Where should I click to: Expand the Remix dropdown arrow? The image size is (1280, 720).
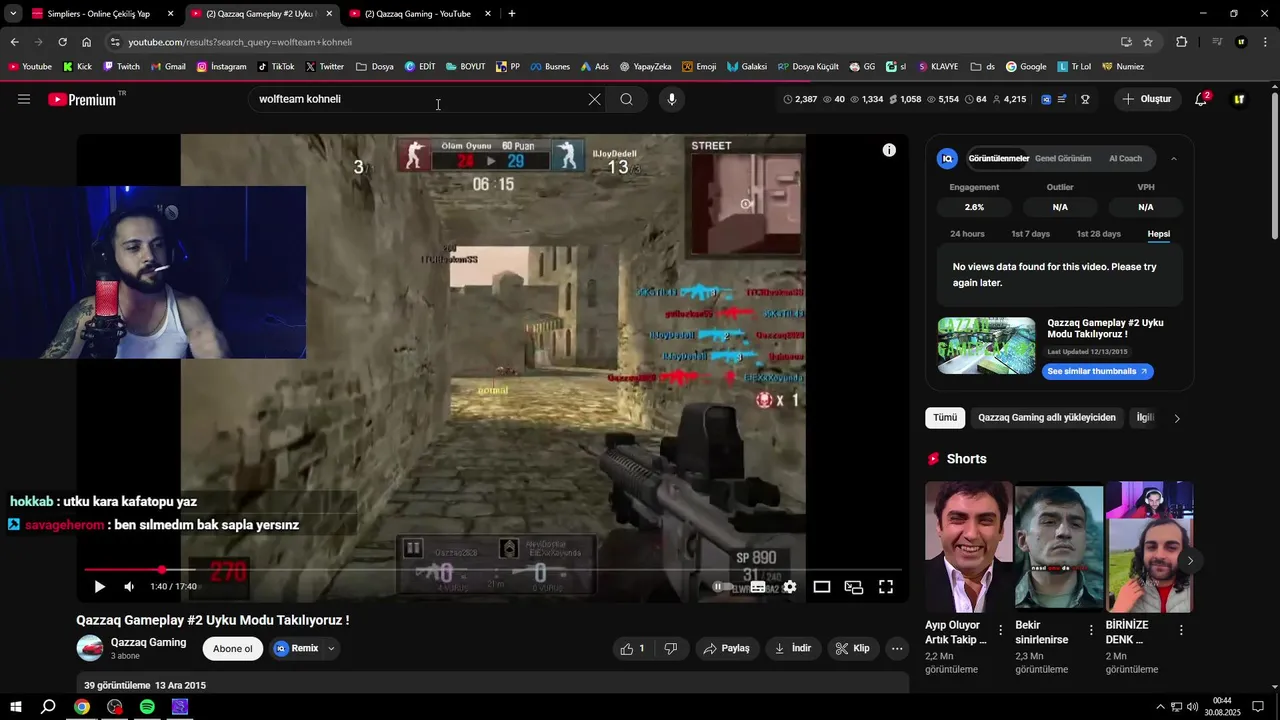(x=331, y=648)
